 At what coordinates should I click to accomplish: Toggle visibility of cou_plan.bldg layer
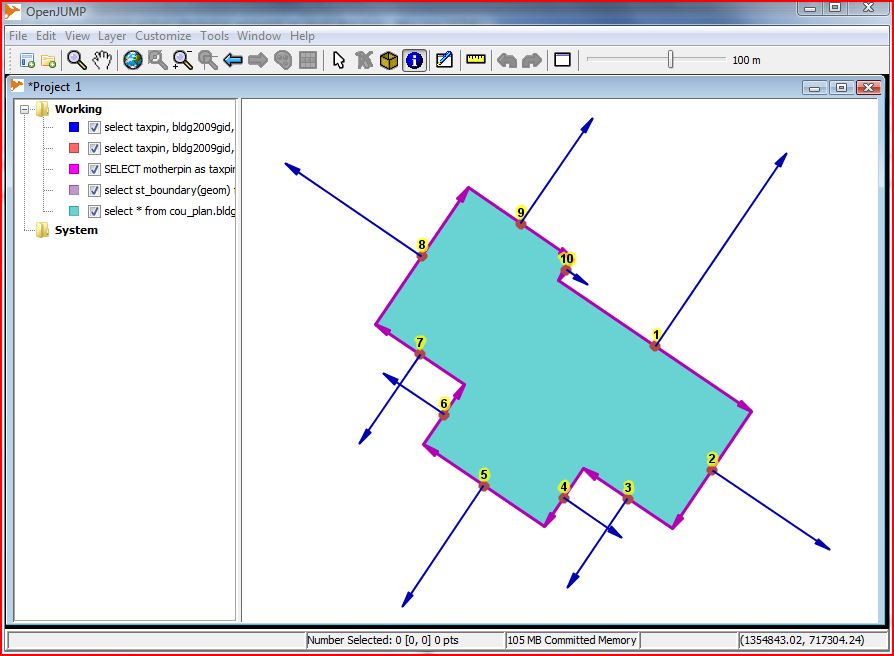(94, 212)
